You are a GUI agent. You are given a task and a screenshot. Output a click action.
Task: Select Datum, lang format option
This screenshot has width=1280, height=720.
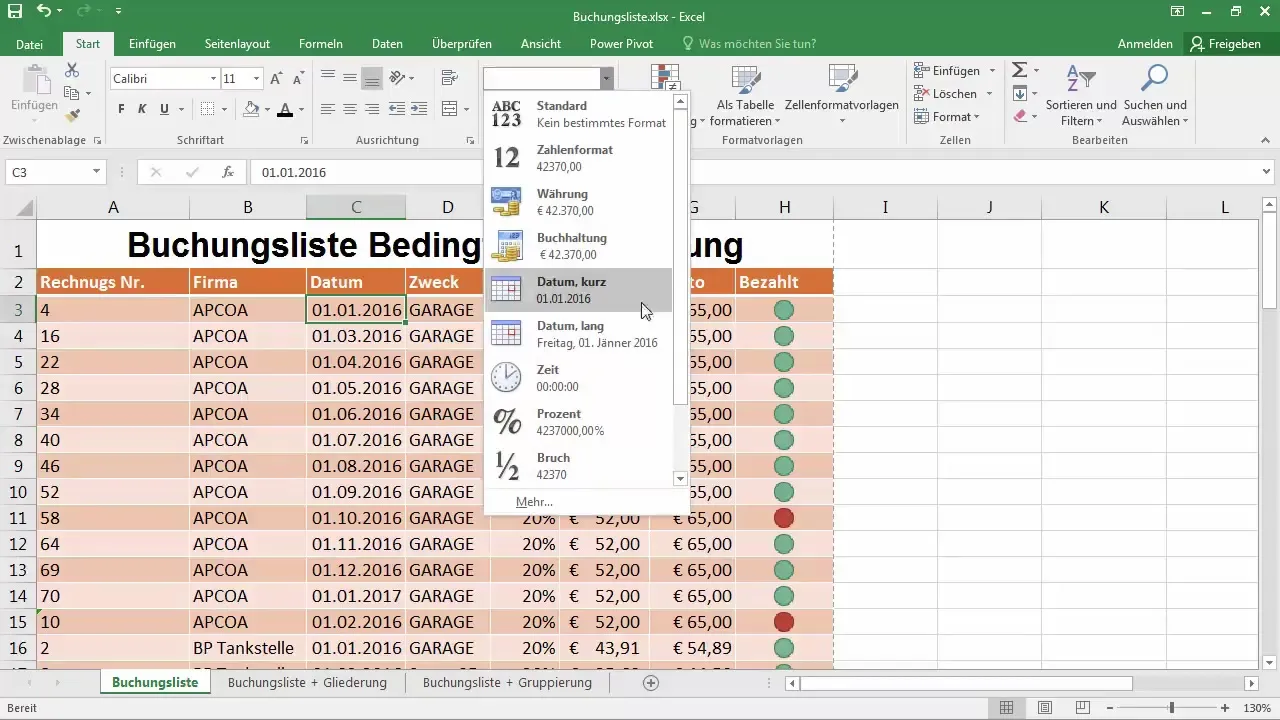point(579,333)
